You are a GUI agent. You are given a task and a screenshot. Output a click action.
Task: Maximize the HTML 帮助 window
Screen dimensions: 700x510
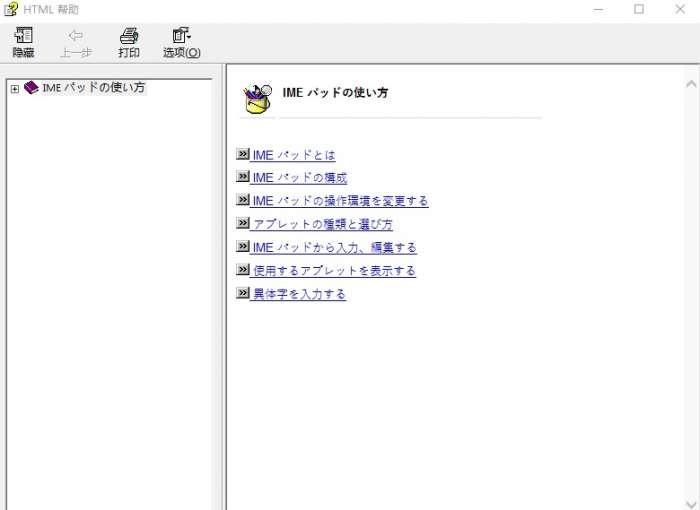pyautogui.click(x=639, y=9)
